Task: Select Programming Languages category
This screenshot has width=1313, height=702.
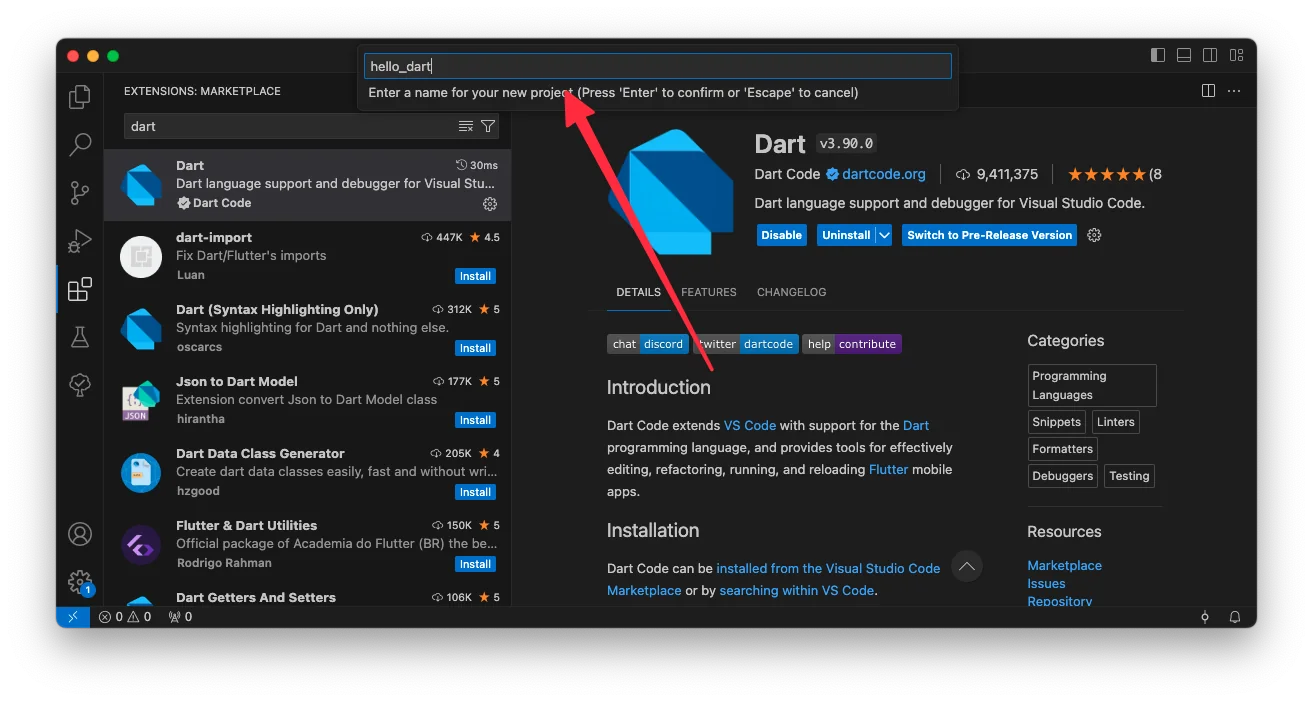Action: [1092, 385]
